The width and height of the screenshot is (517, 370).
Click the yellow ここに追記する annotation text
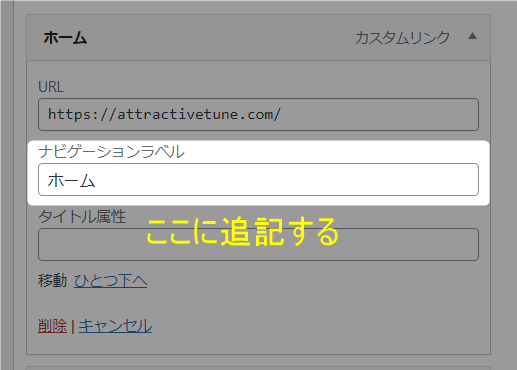[x=243, y=231]
